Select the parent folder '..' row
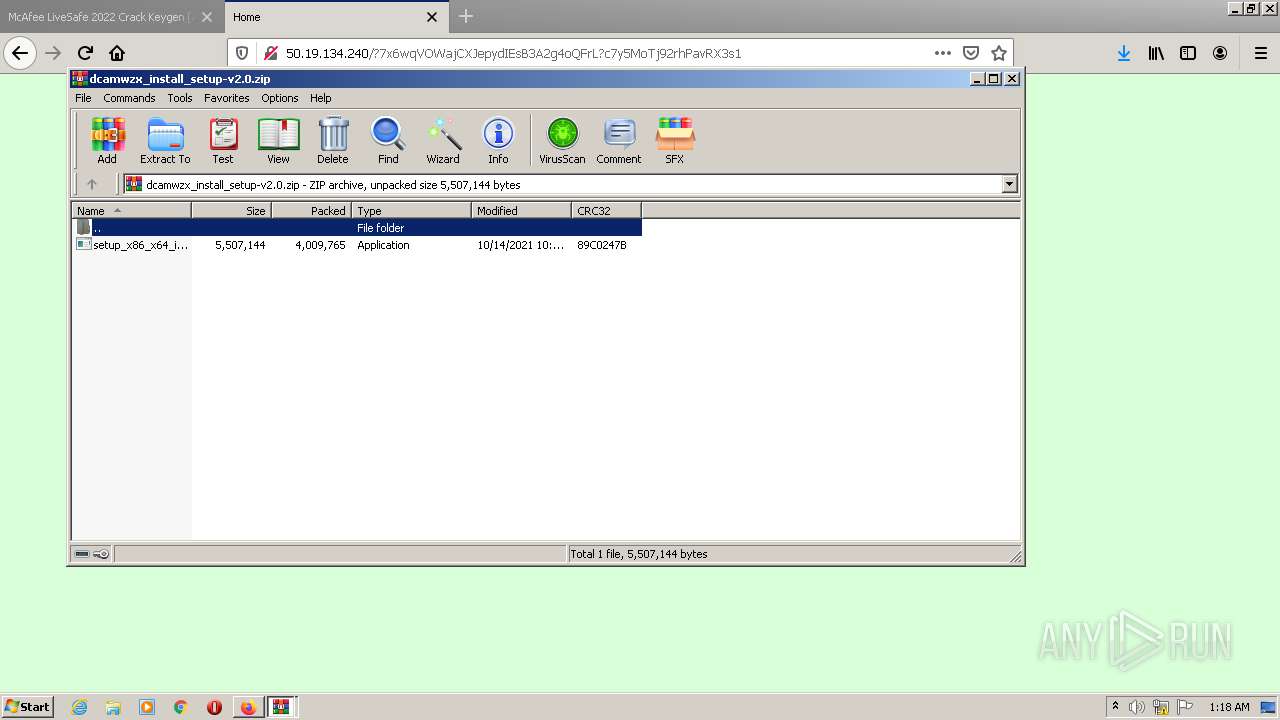 (x=357, y=228)
